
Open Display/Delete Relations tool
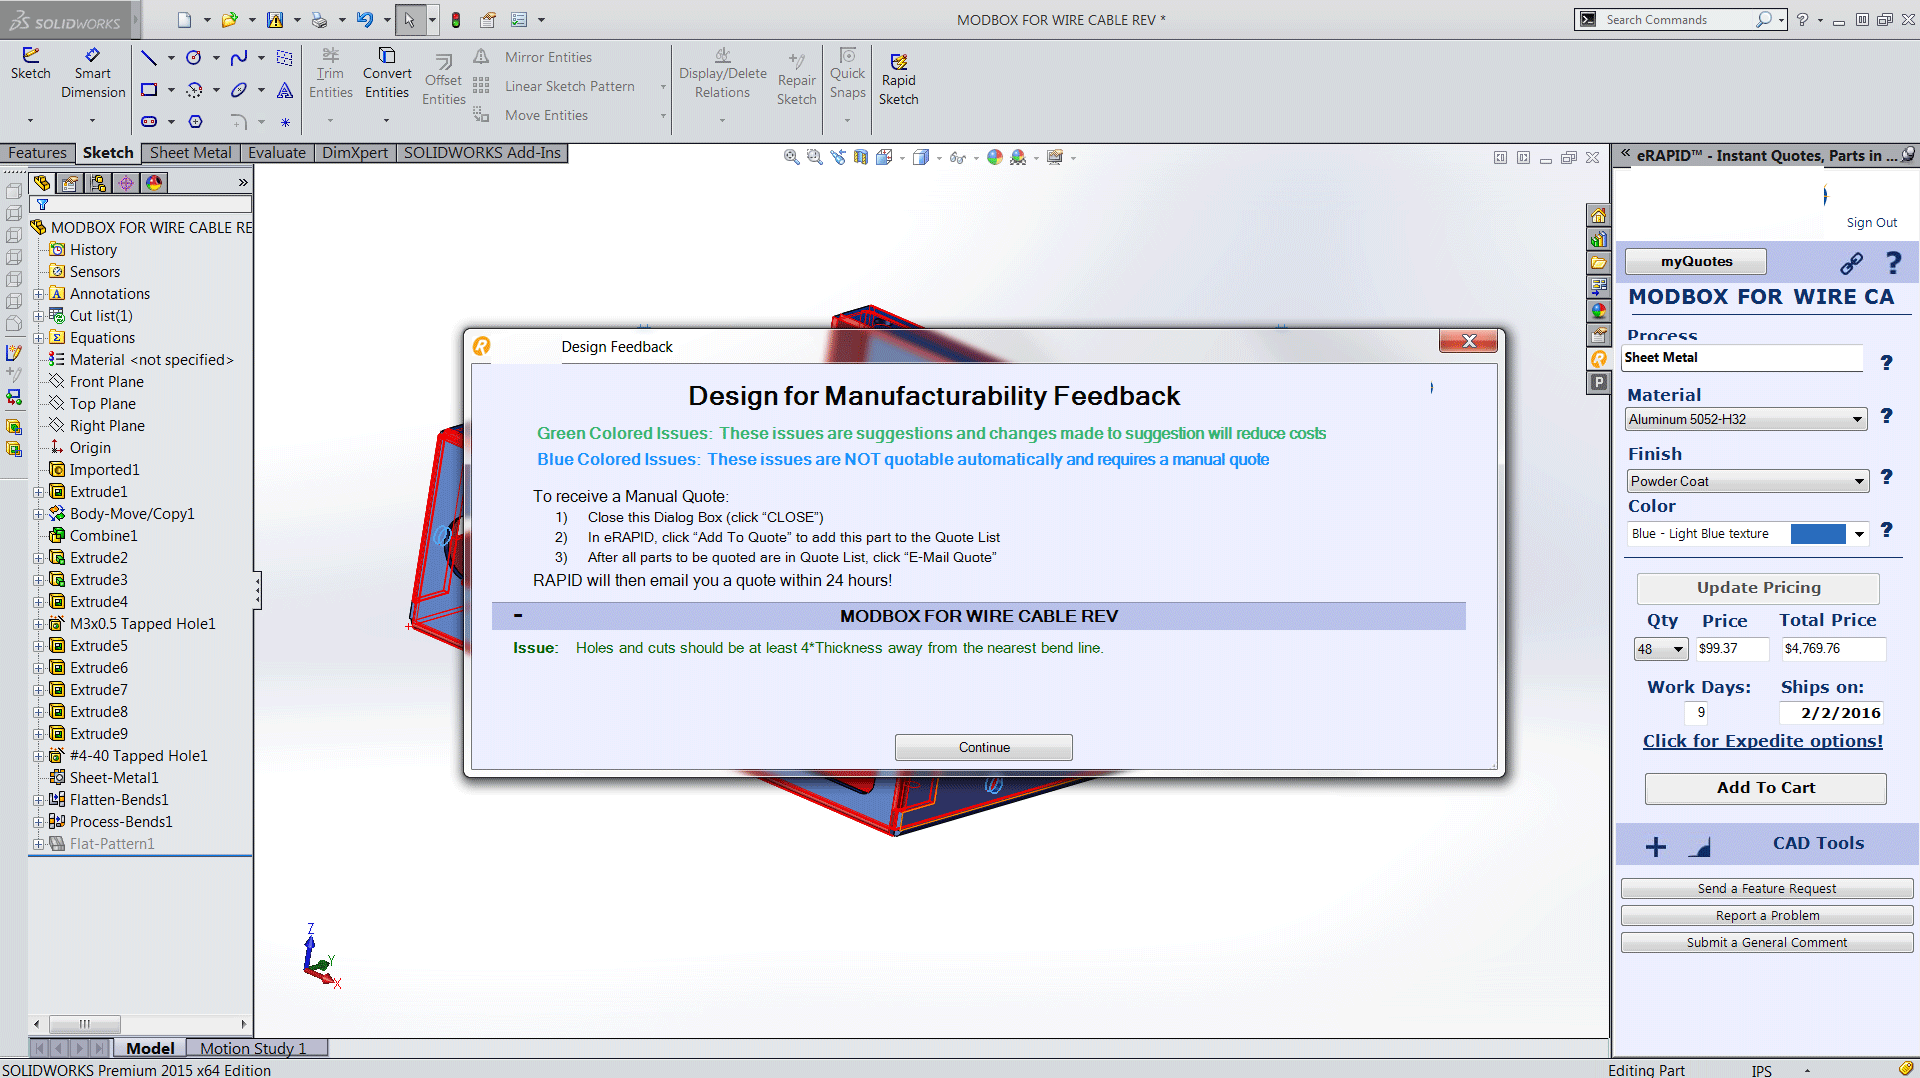coord(722,73)
